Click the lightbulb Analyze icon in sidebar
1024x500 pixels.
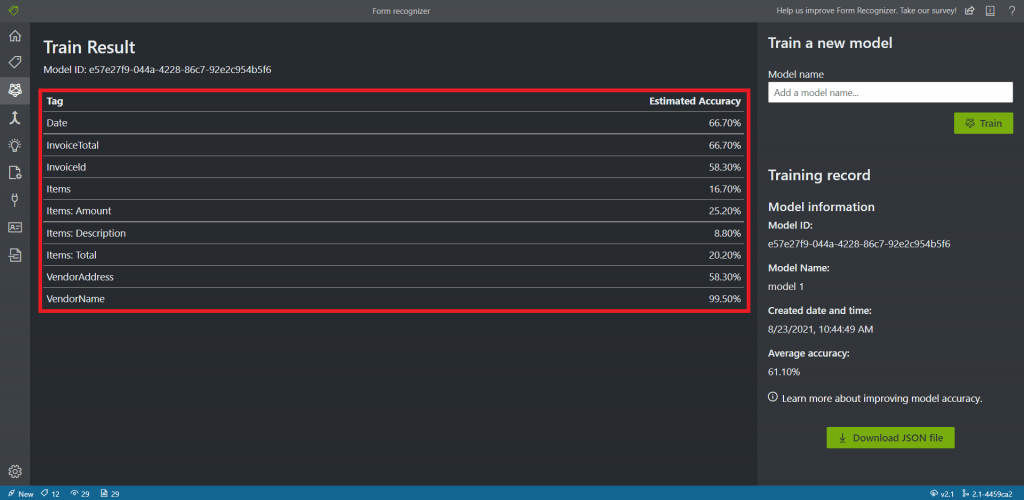tap(14, 145)
